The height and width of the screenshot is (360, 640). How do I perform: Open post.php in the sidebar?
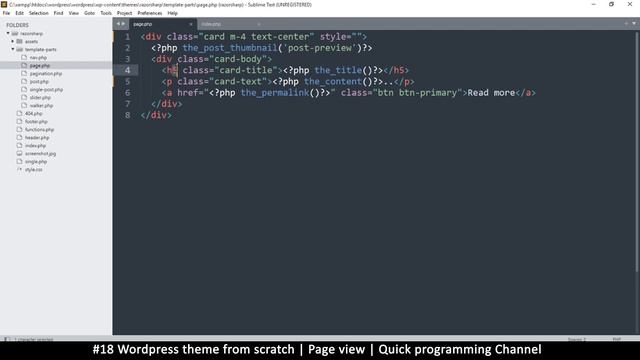point(39,82)
